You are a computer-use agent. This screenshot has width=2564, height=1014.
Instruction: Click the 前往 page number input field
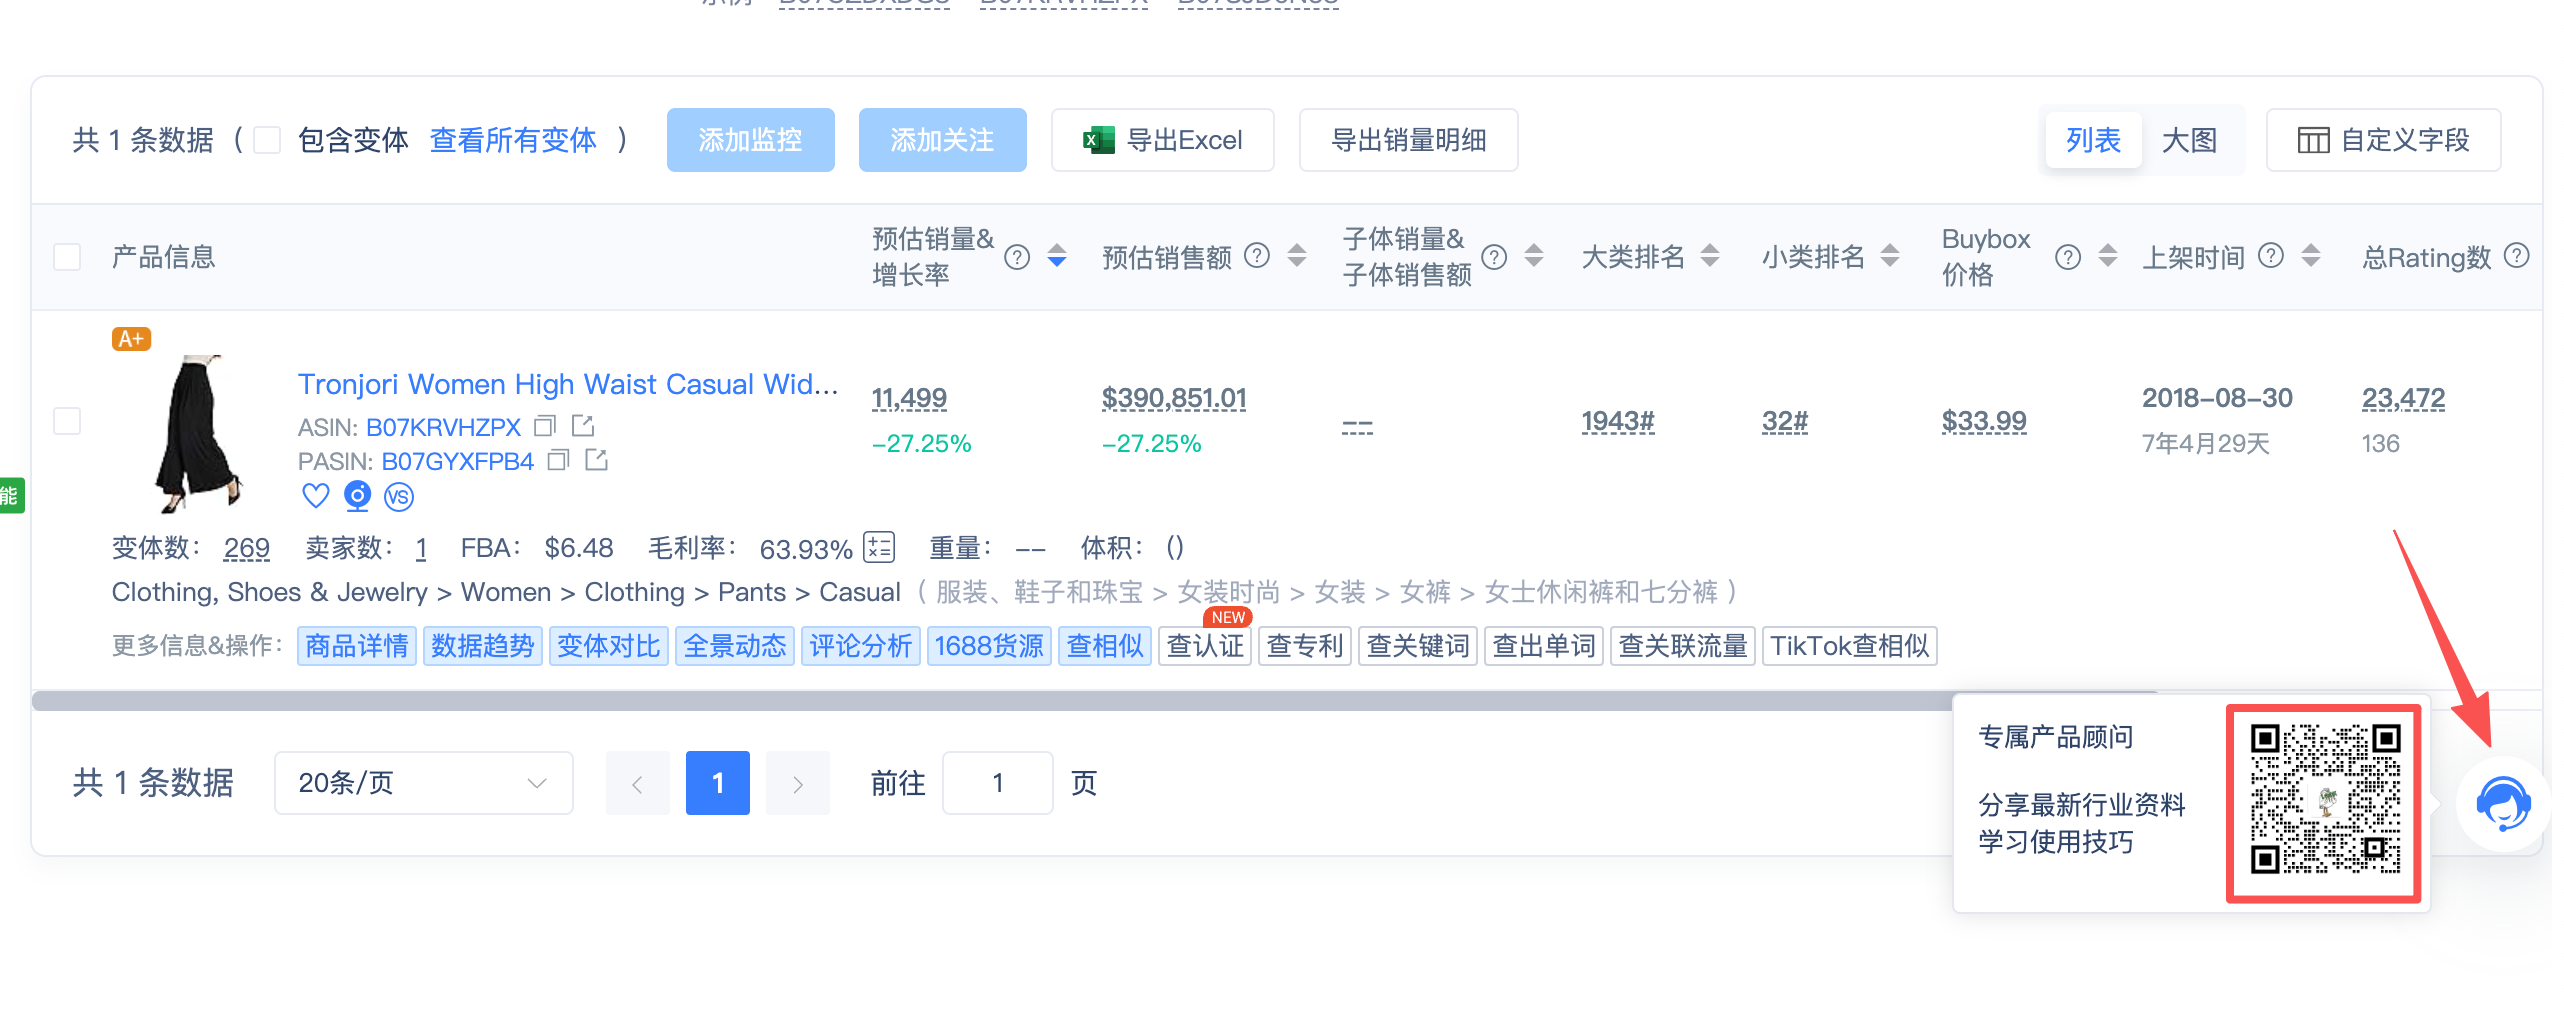[x=998, y=783]
